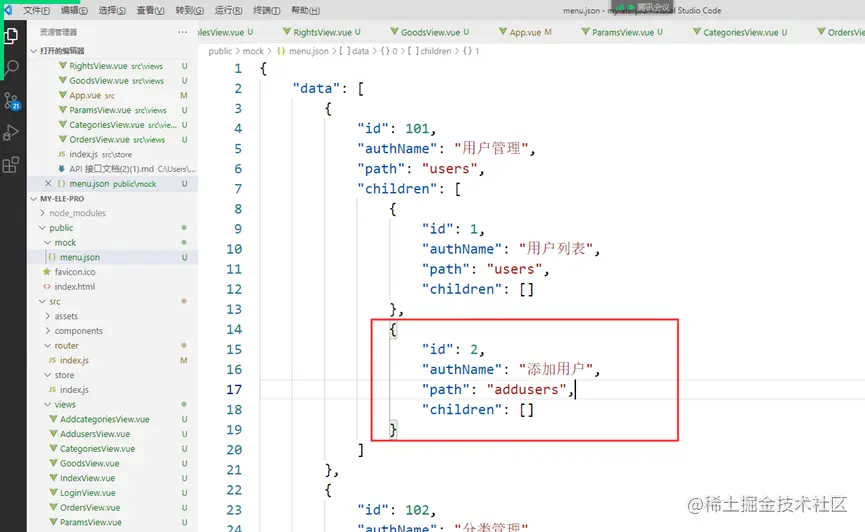Collapse the router folder

(x=66, y=345)
